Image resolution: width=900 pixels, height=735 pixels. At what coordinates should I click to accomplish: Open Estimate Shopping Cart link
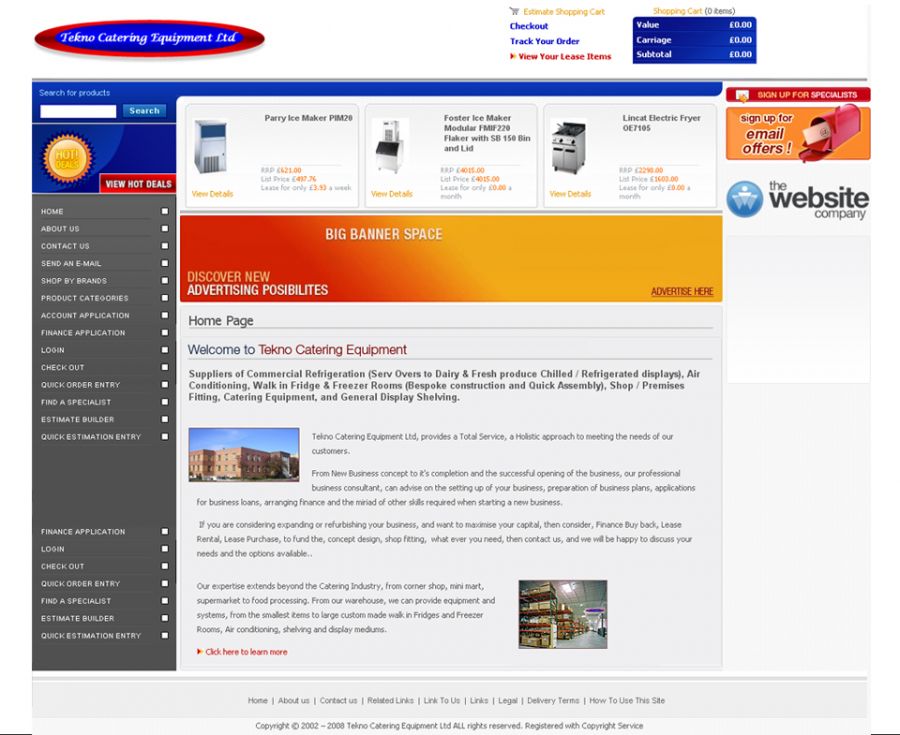564,11
